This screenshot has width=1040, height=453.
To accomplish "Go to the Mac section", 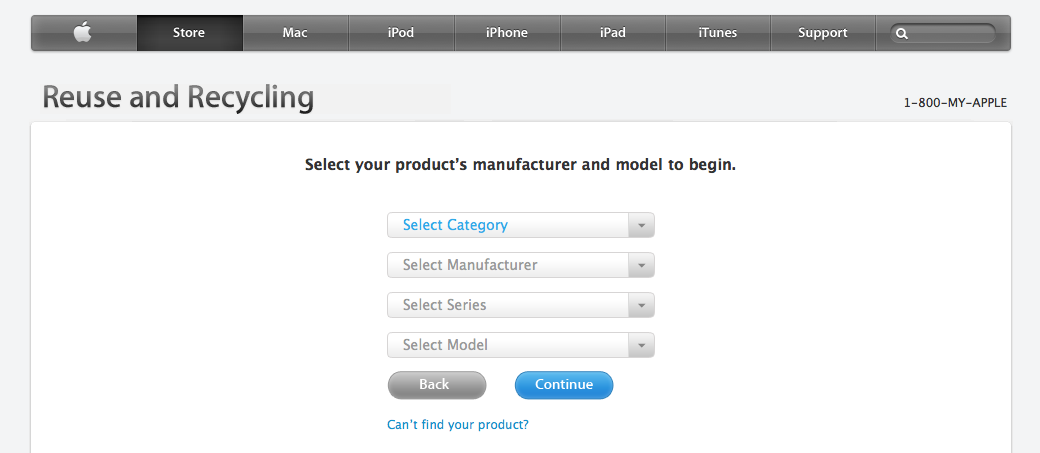I will coord(295,32).
